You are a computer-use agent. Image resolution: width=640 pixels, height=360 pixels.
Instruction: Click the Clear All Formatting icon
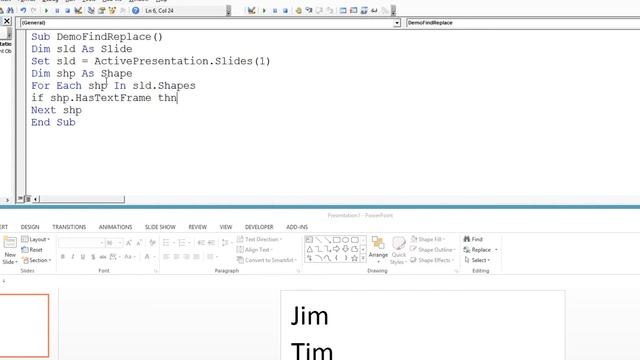coord(153,243)
